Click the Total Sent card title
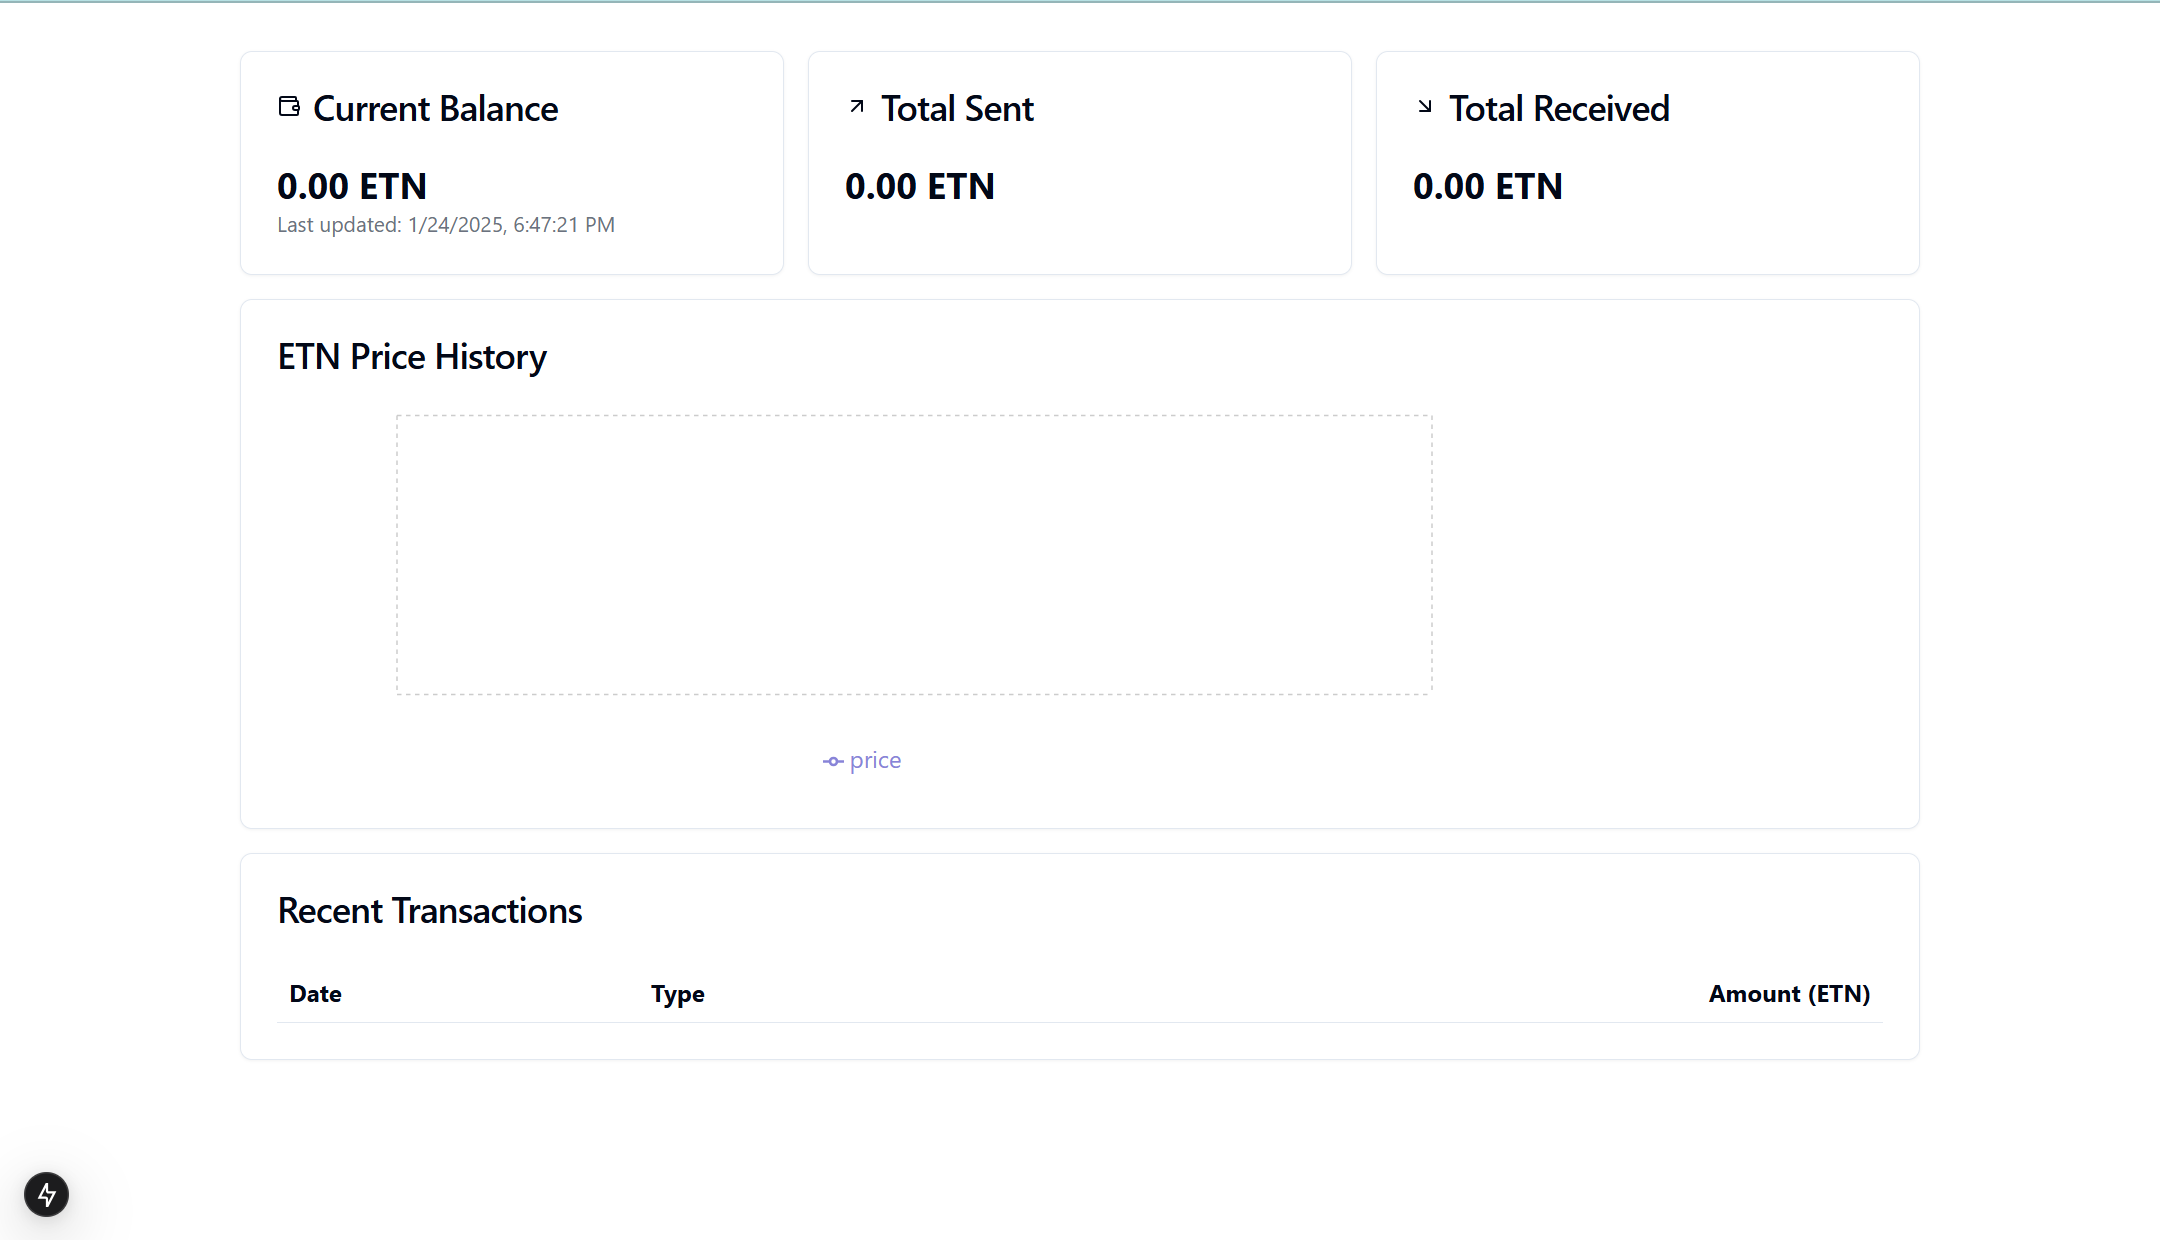Screen dimensions: 2160x1240 (x=957, y=109)
